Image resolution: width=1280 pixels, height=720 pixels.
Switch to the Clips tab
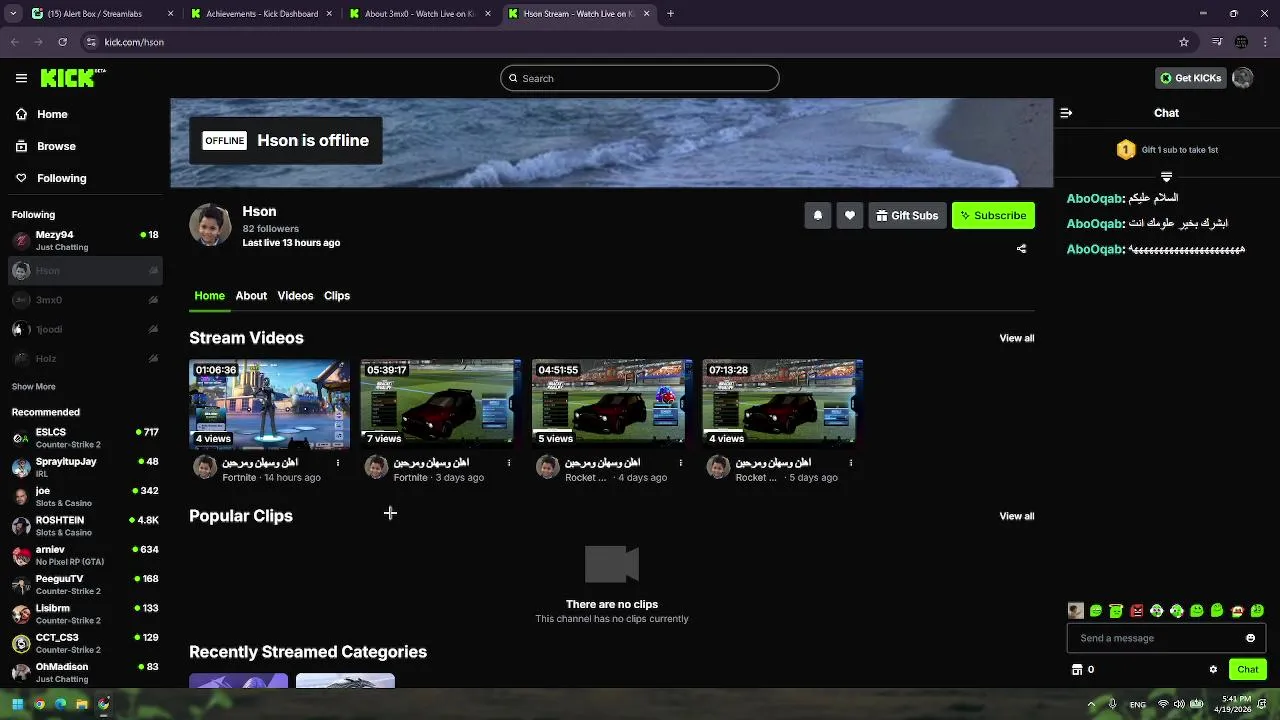[x=337, y=296]
